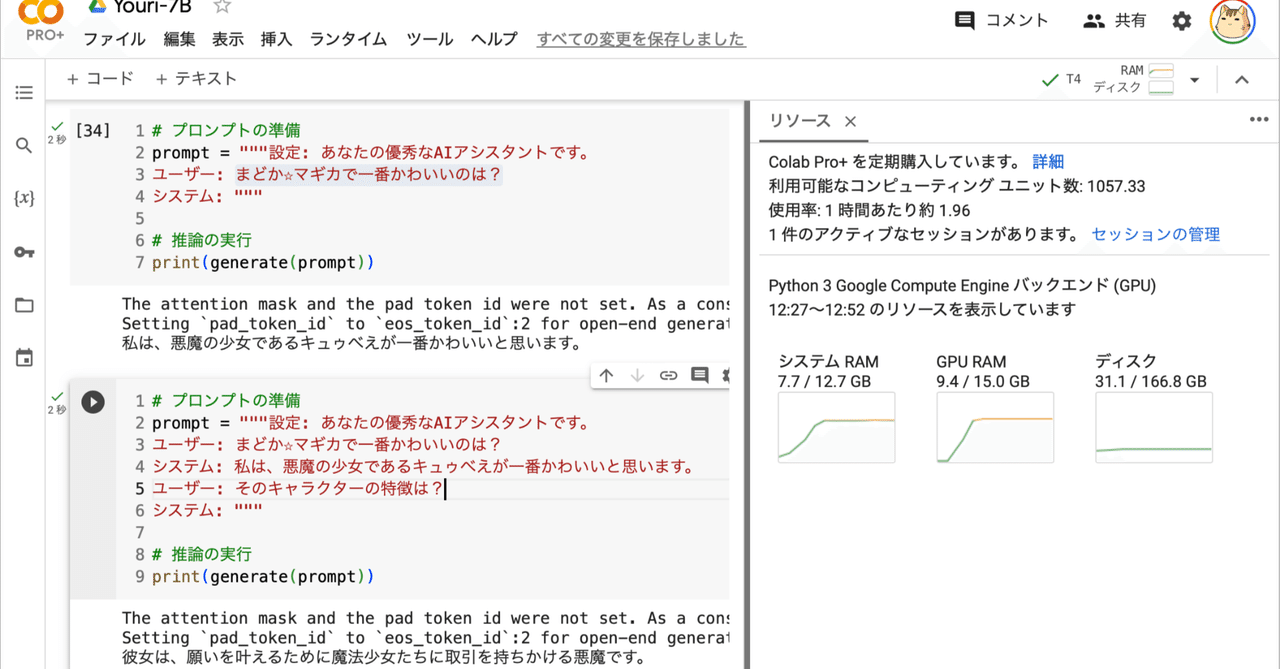
Task: Move the selected cell up
Action: click(x=607, y=375)
